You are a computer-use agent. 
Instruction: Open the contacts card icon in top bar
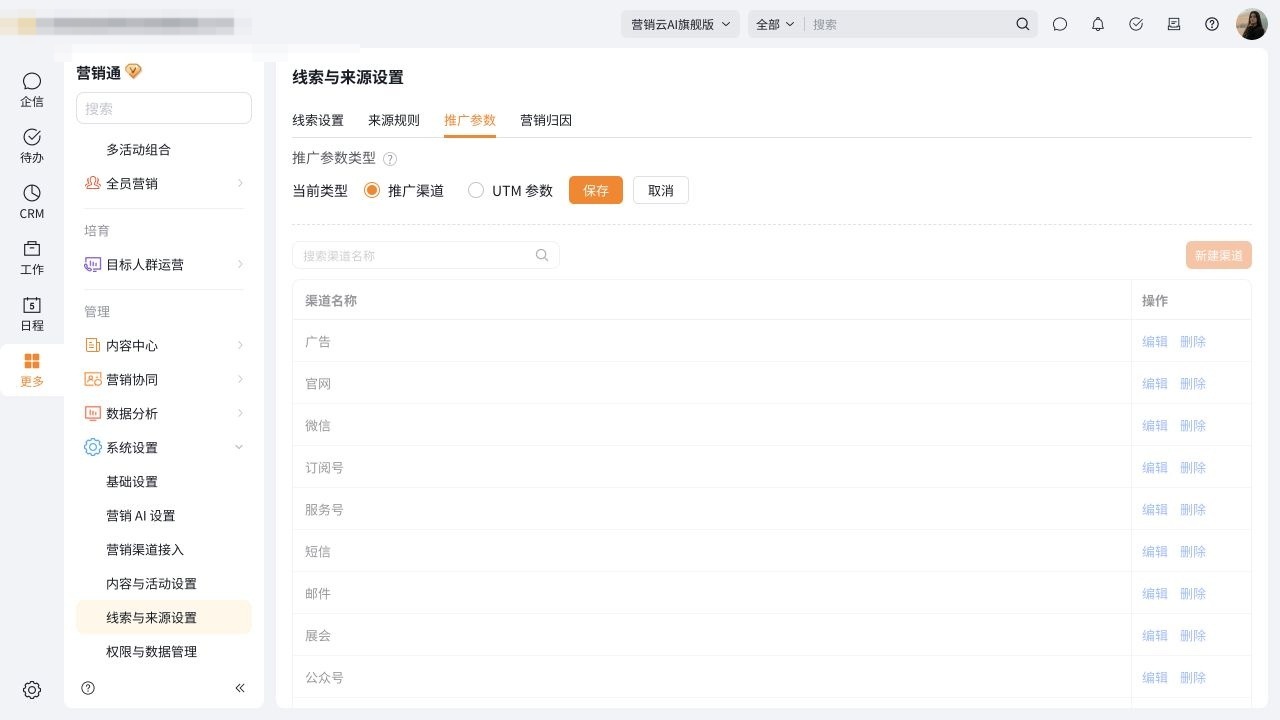(1174, 24)
